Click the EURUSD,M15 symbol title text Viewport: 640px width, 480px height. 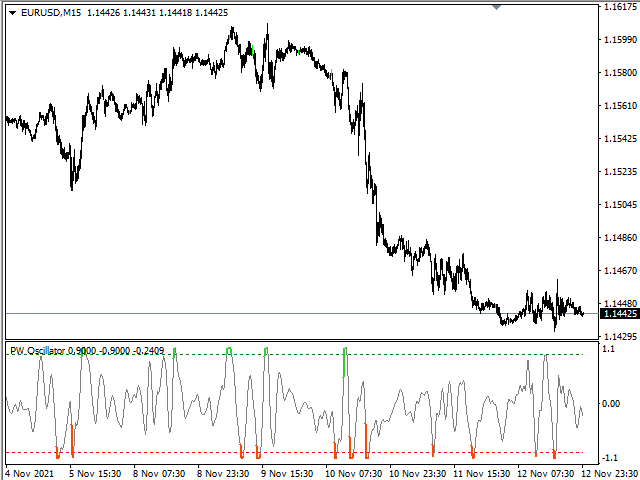point(51,13)
